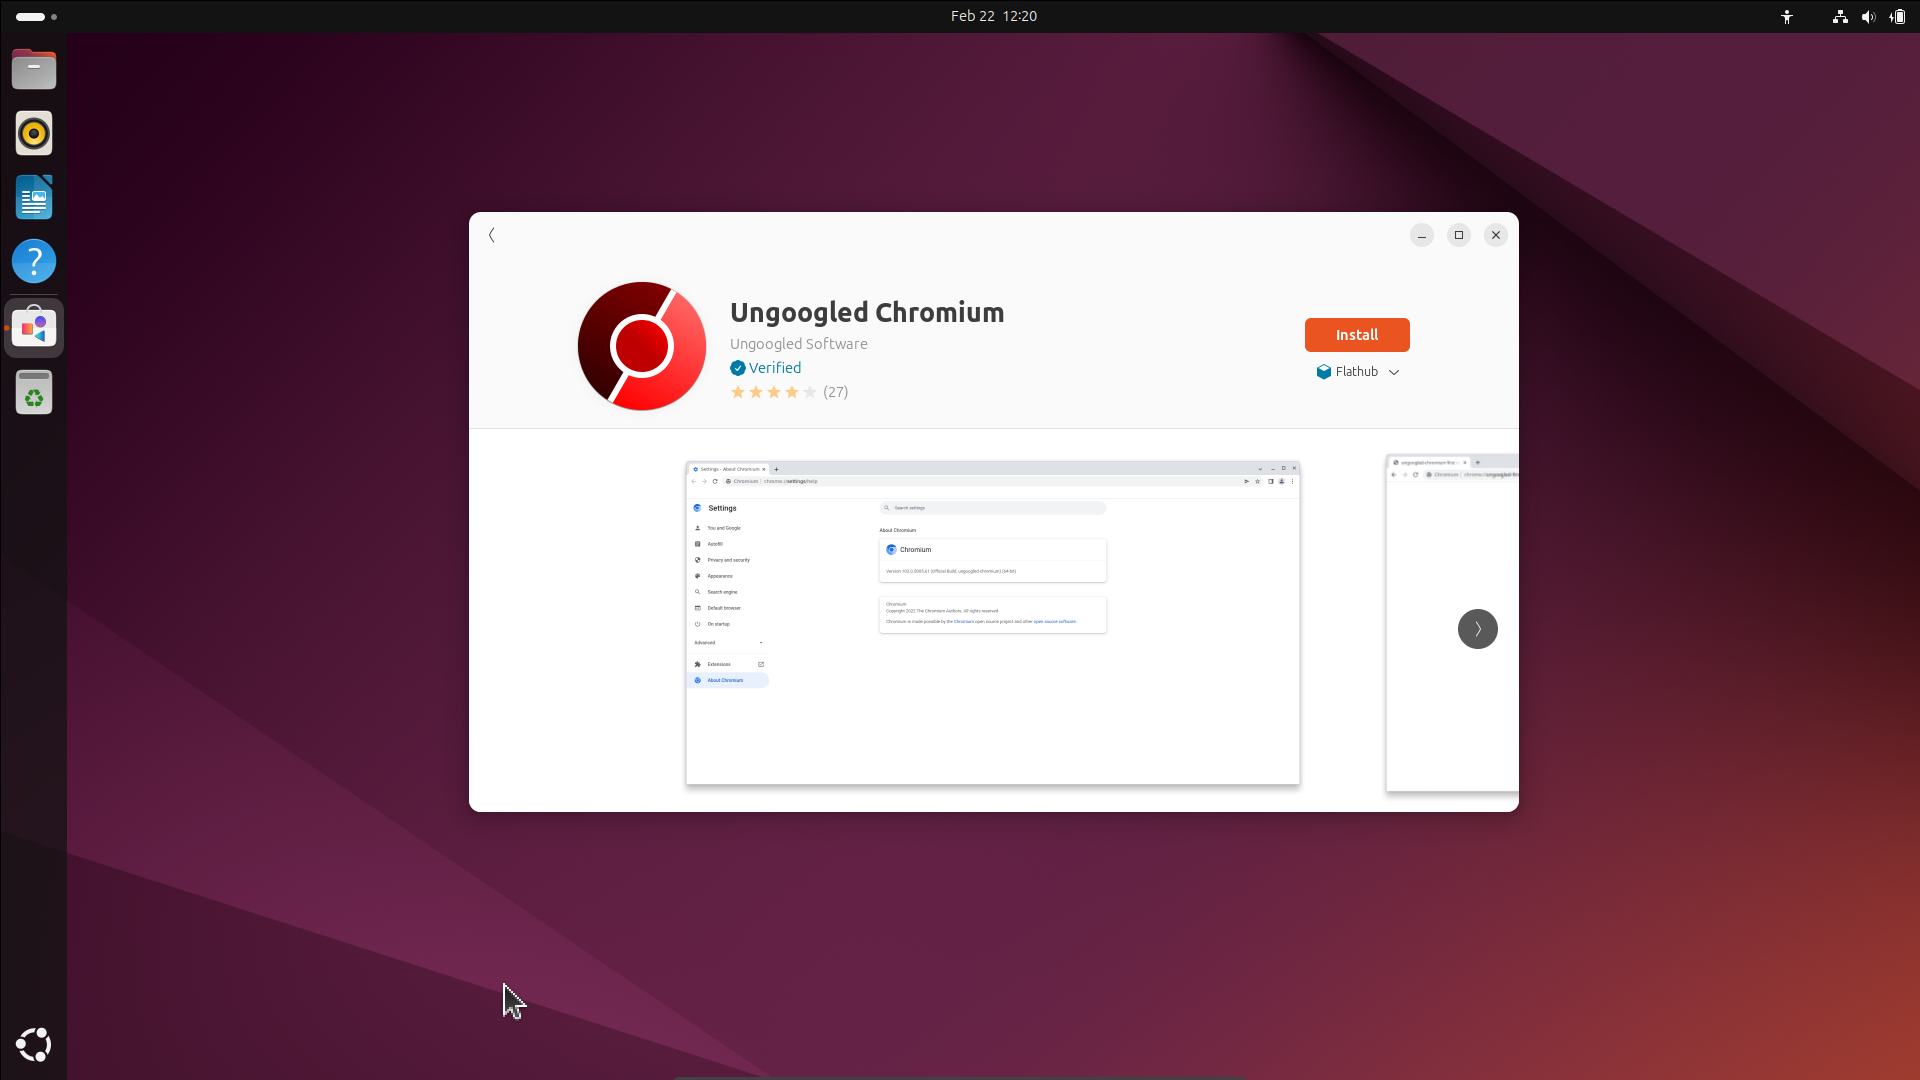Click the (27) reviews count

[836, 392]
